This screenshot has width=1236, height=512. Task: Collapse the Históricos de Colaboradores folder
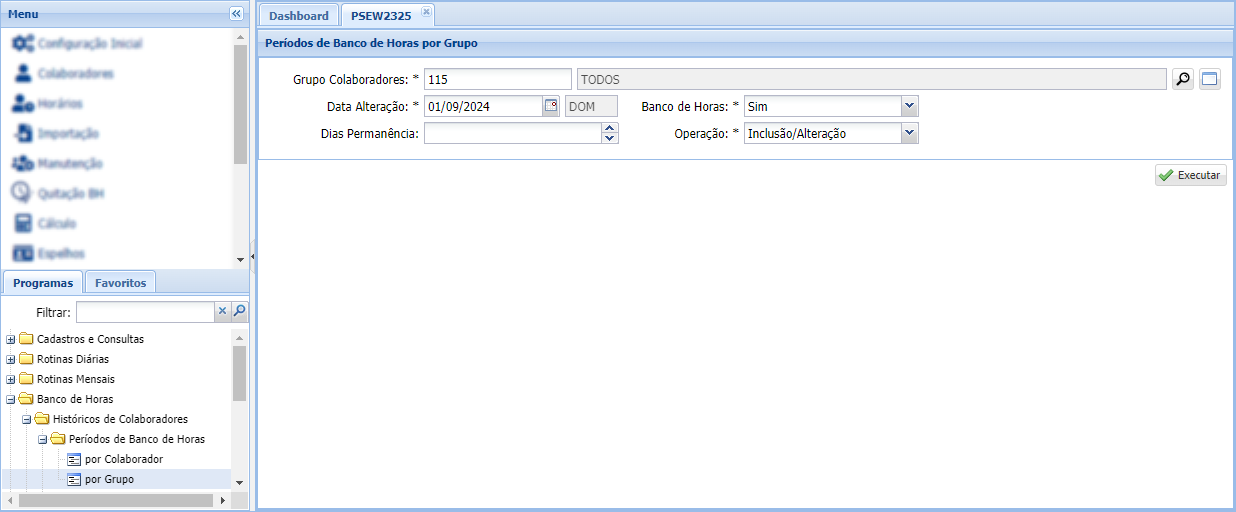pyautogui.click(x=27, y=419)
